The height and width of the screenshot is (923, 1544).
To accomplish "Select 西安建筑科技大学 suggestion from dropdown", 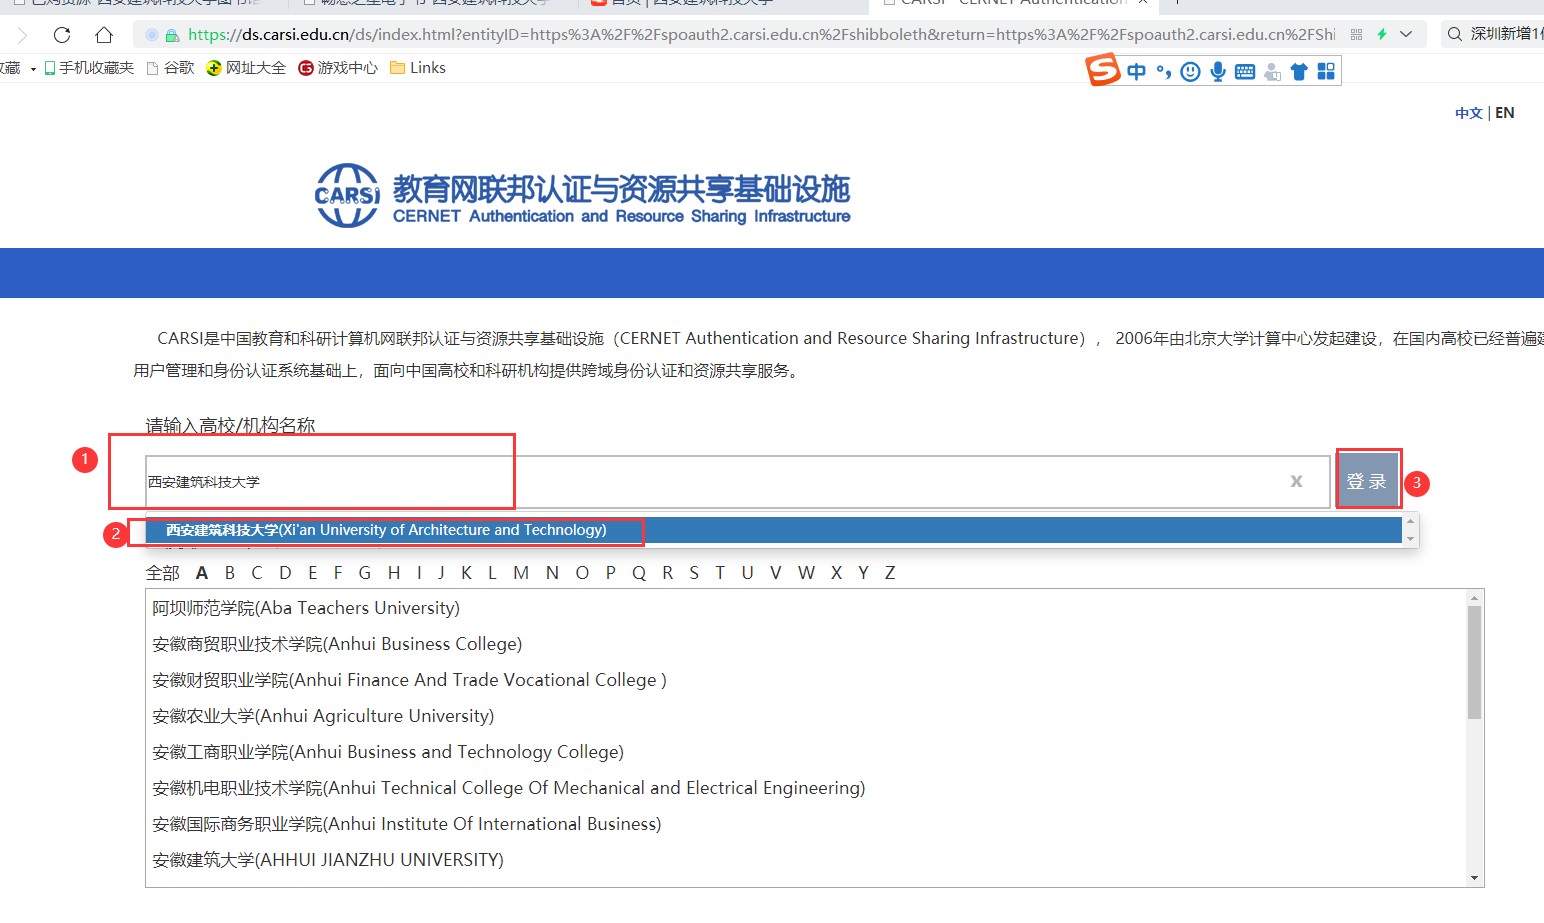I will click(386, 530).
